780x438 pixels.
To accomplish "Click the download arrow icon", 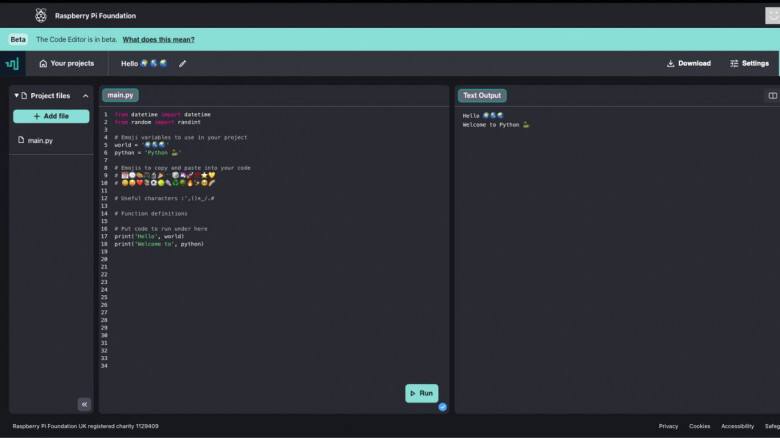I will pos(671,64).
